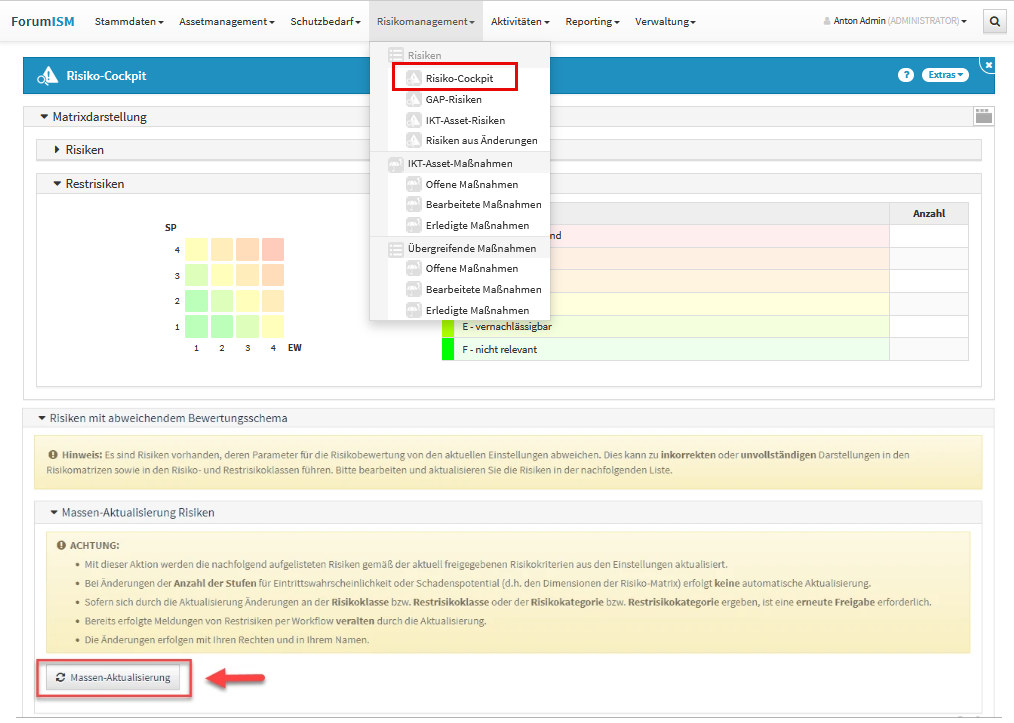Click the IKT-Asset-Risiken warning icon in menu
The image size is (1014, 723).
pyautogui.click(x=413, y=120)
